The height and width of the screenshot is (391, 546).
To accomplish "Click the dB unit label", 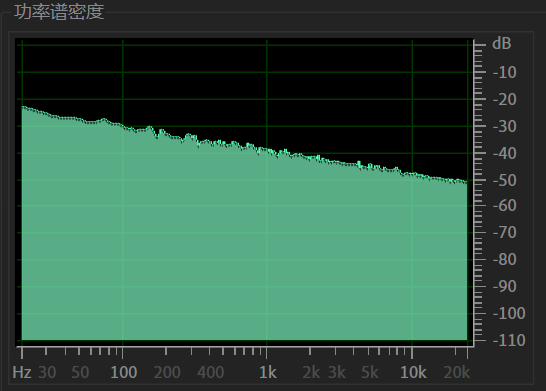I will tap(501, 44).
